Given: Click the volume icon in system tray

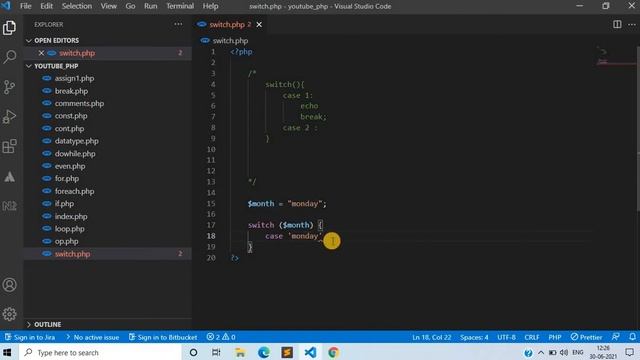Looking at the screenshot, I should (x=564, y=352).
